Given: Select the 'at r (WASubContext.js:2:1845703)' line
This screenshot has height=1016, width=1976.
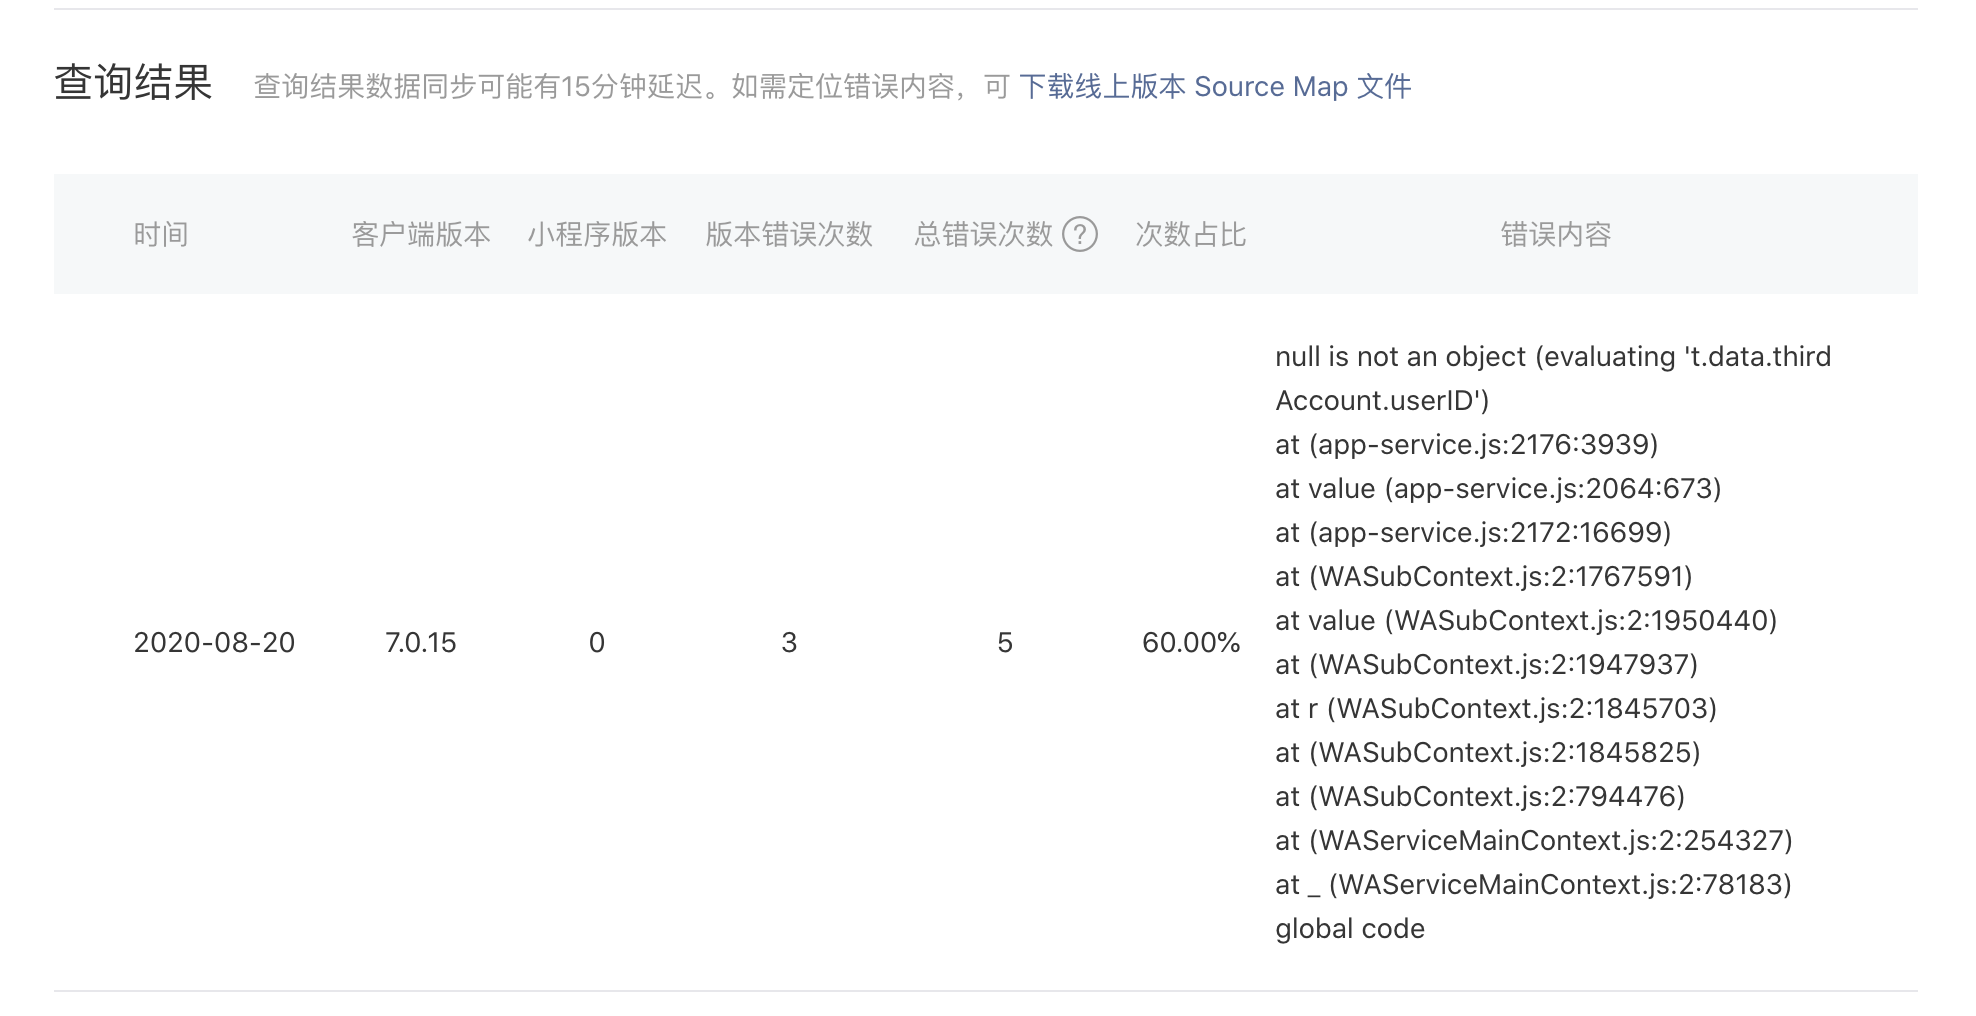Looking at the screenshot, I should 1496,709.
